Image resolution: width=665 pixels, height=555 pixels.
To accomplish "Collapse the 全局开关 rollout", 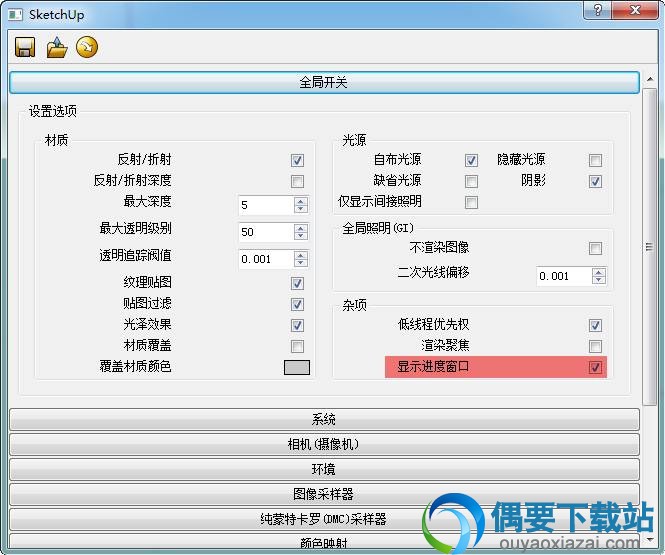I will (x=324, y=82).
